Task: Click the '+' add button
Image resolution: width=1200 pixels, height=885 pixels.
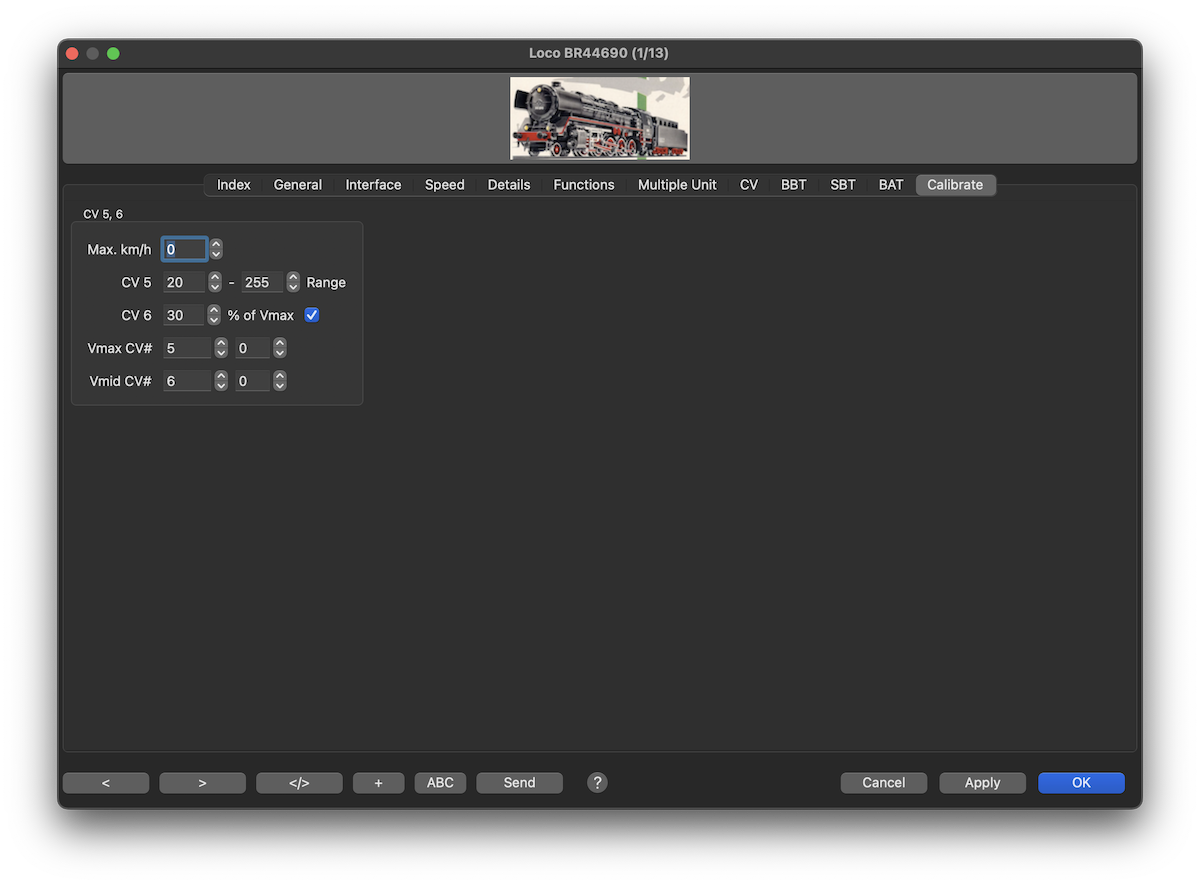Action: coord(378,783)
